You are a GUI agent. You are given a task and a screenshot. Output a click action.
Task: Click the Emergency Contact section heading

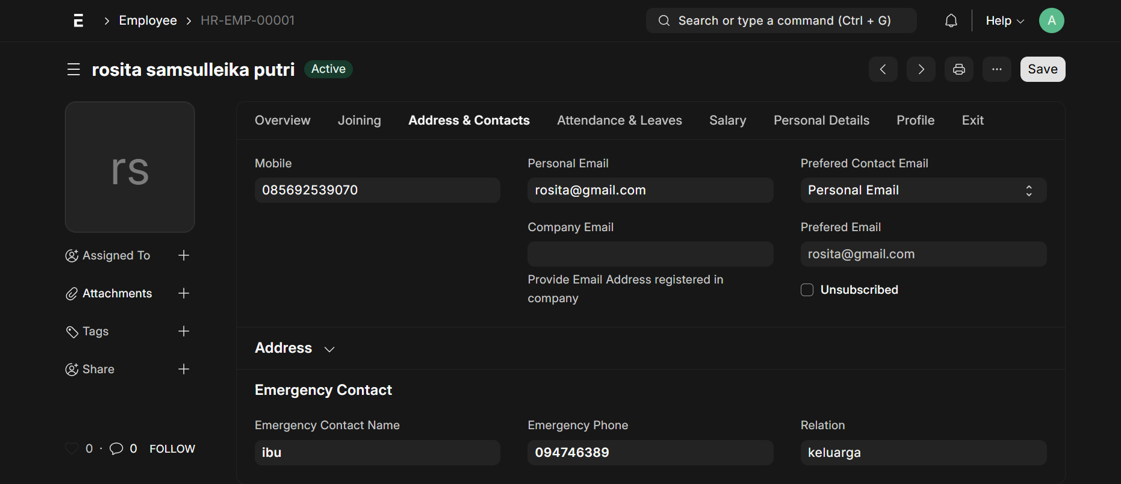click(323, 390)
